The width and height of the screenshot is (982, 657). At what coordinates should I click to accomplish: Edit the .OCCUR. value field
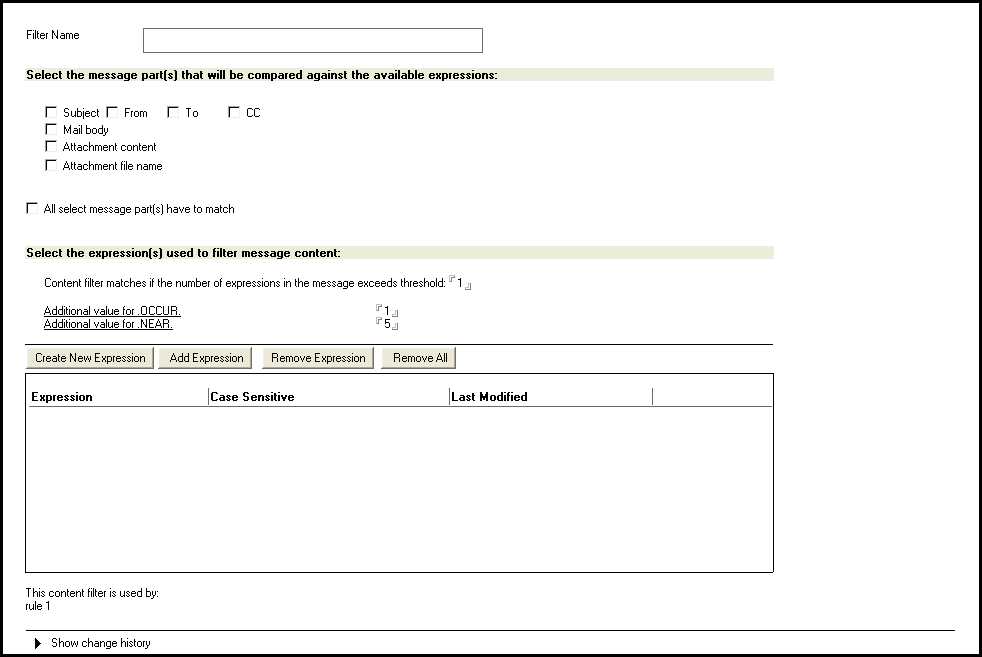(x=387, y=311)
